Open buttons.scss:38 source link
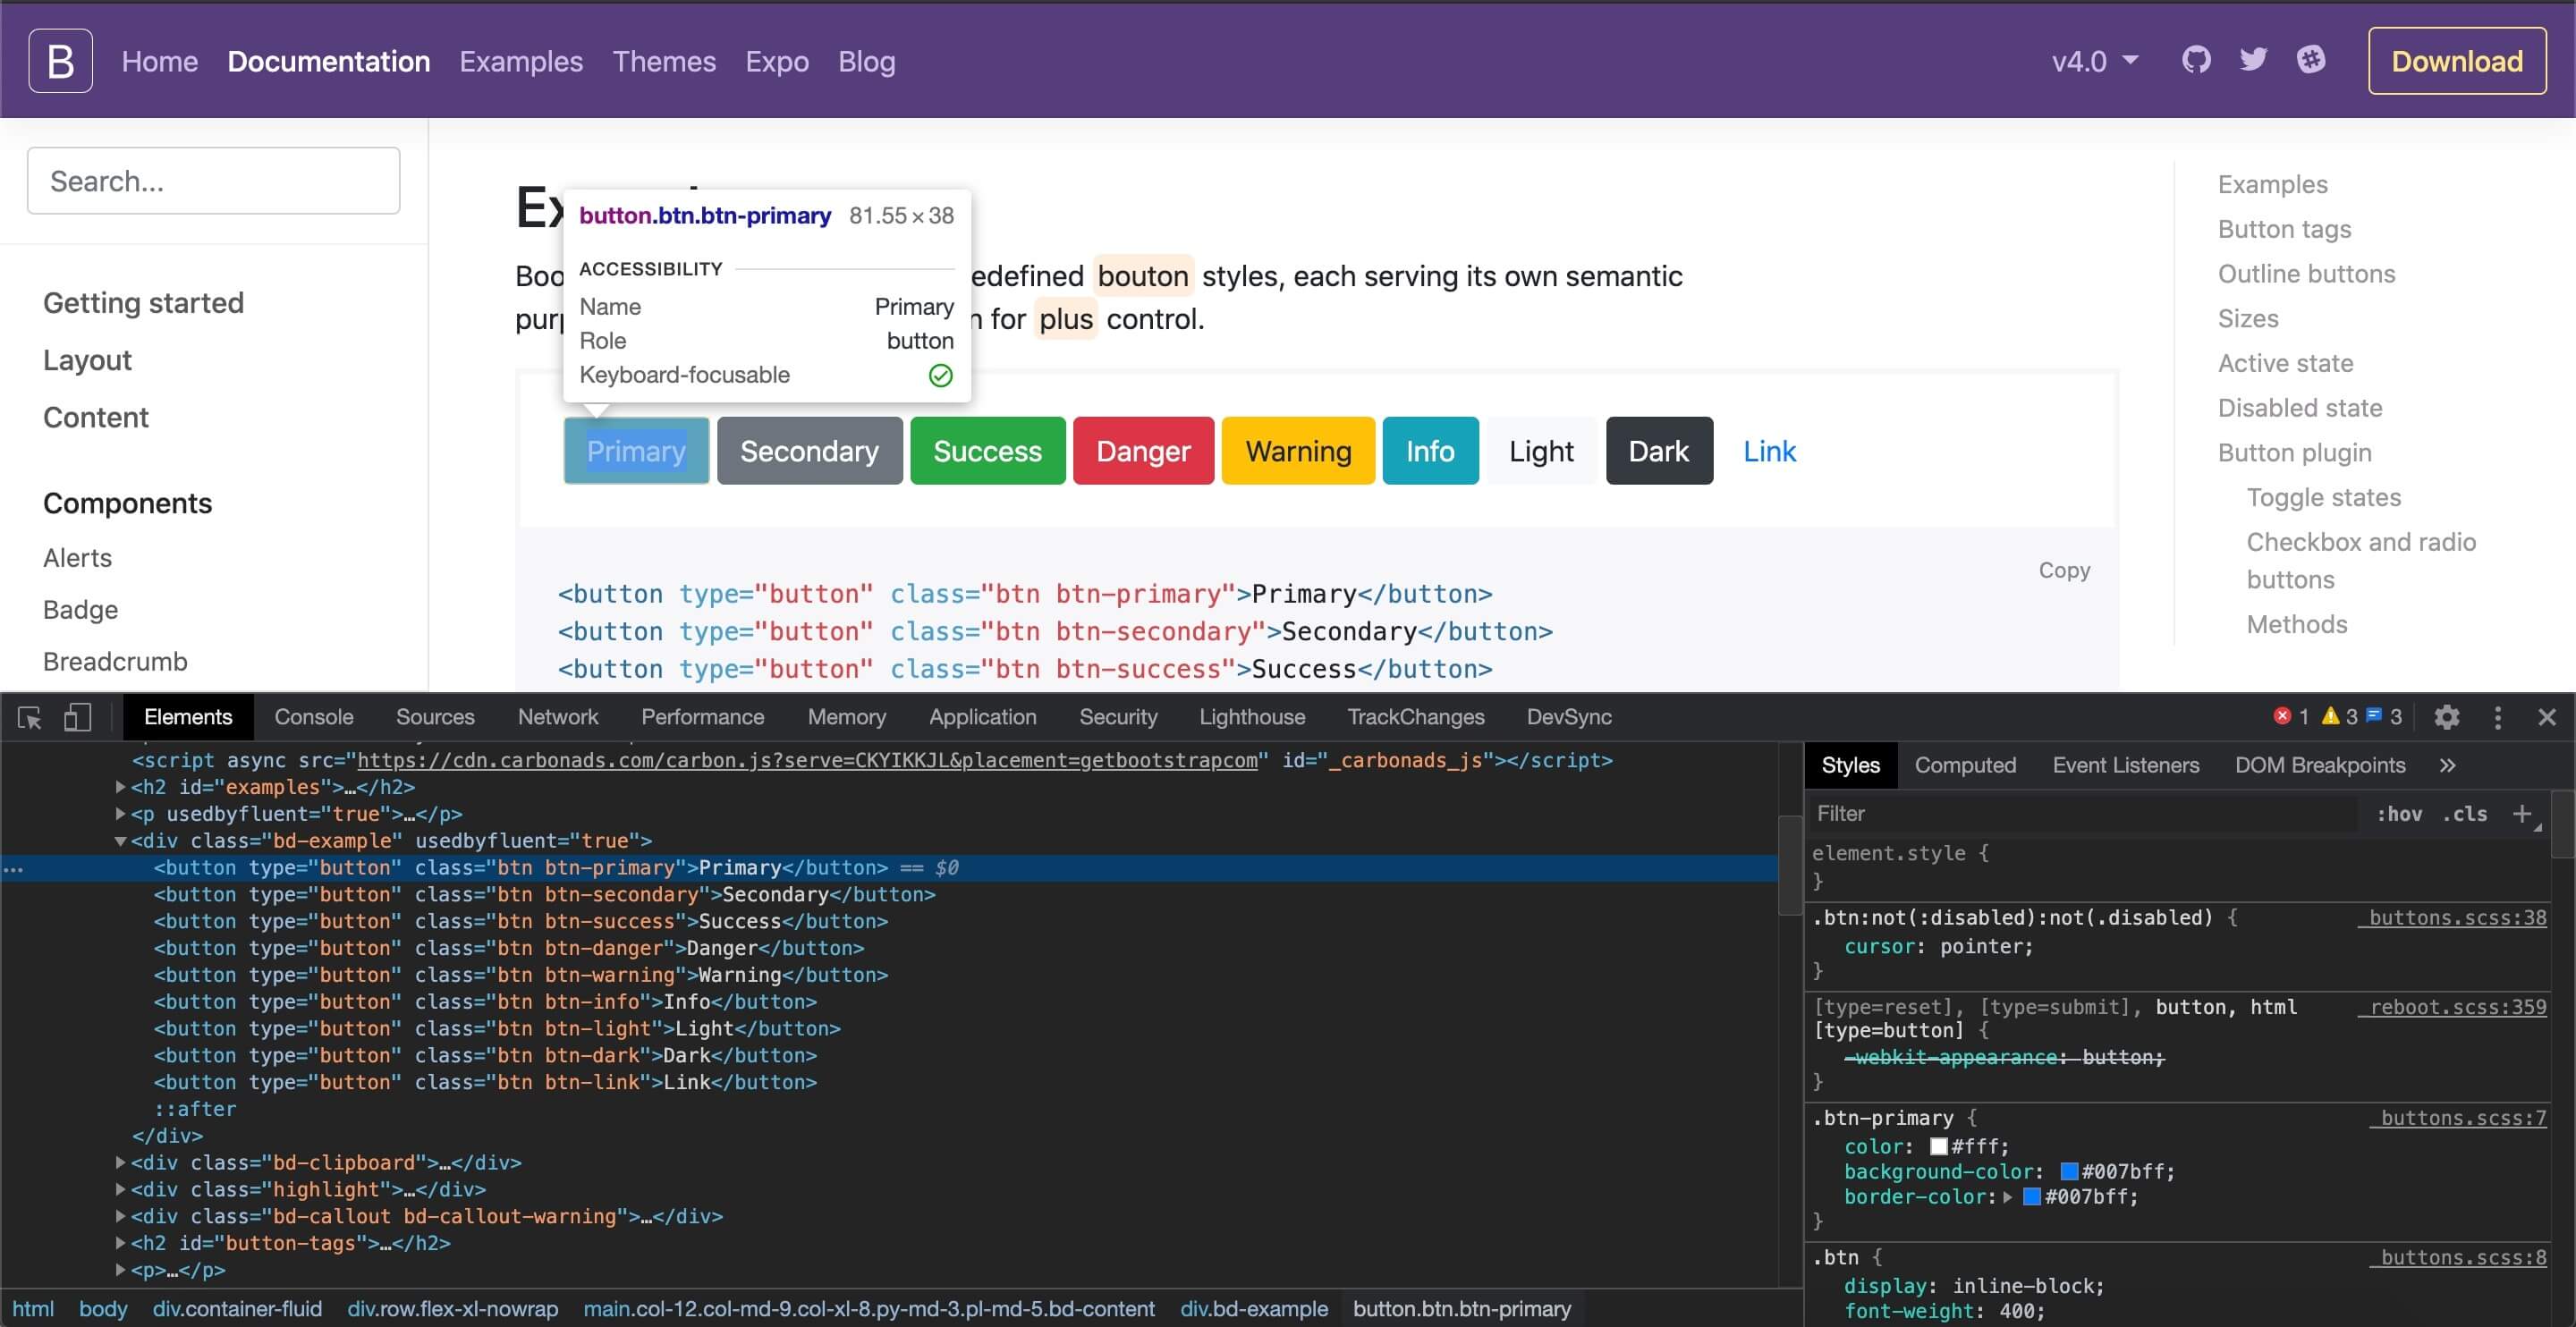 click(2452, 918)
